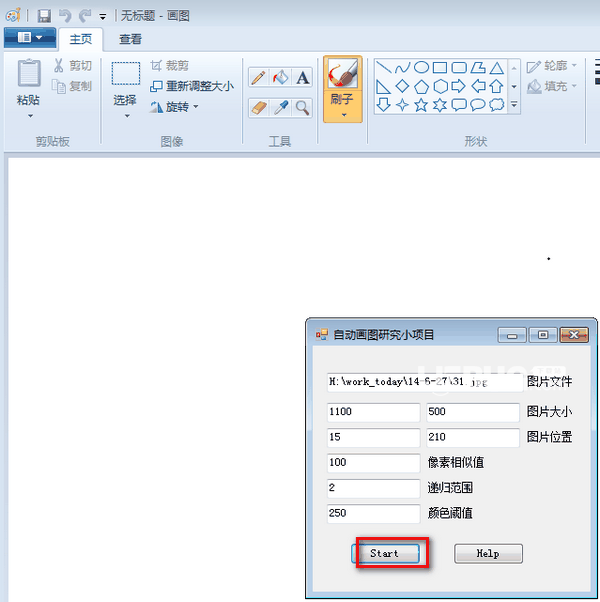This screenshot has width=600, height=602.
Task: Pick the Triangle shape
Action: click(497, 67)
